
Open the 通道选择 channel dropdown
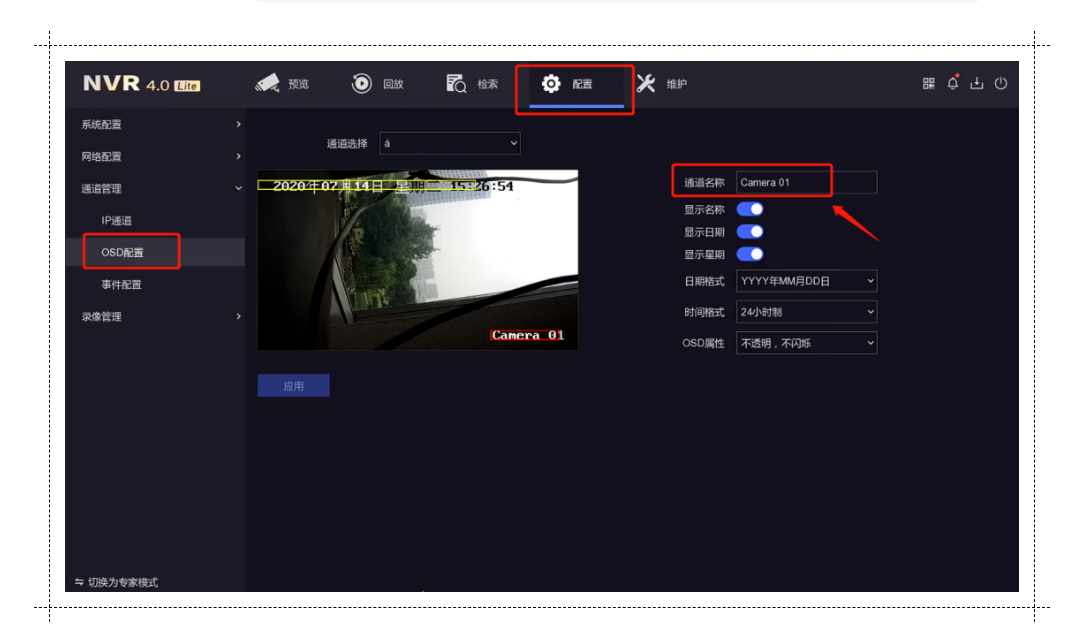point(449,143)
